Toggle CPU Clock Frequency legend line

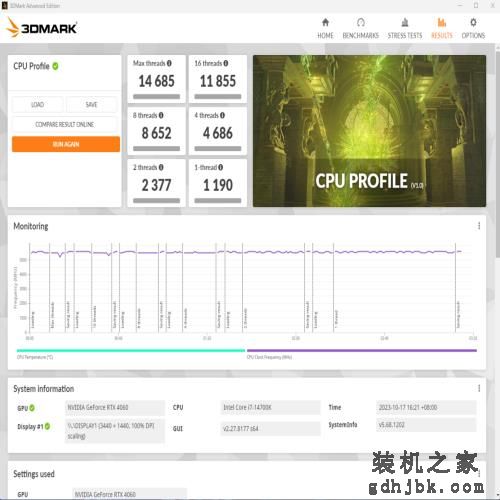click(362, 351)
